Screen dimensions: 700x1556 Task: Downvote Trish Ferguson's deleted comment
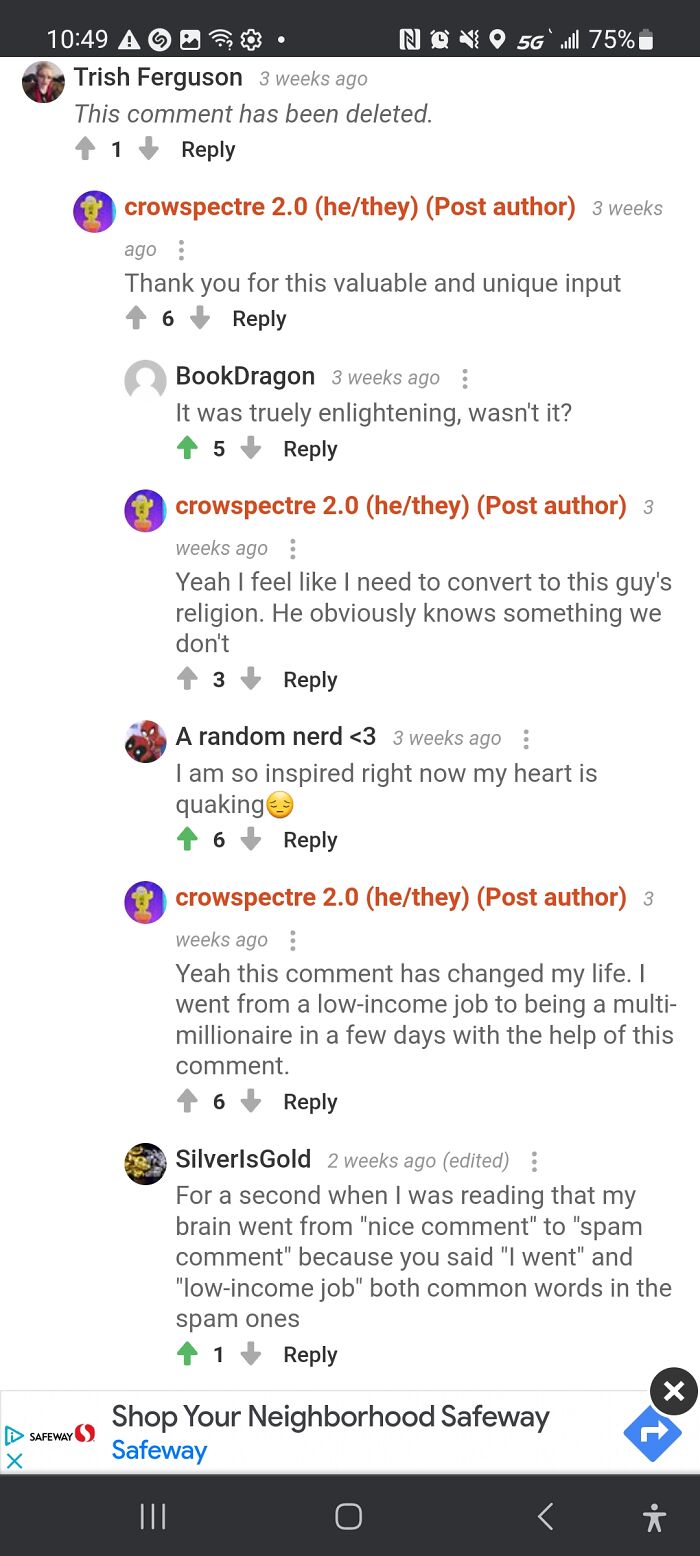[148, 149]
